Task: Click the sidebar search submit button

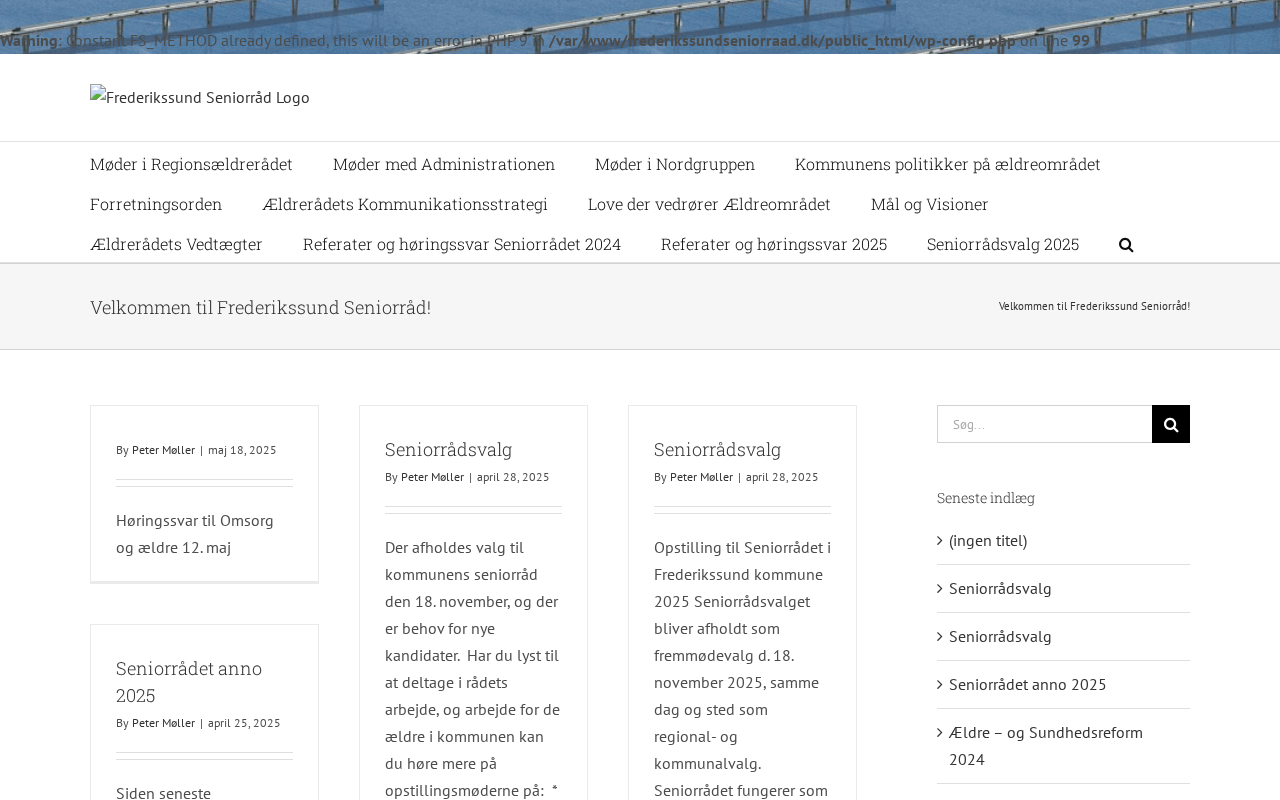Action: click(1171, 424)
